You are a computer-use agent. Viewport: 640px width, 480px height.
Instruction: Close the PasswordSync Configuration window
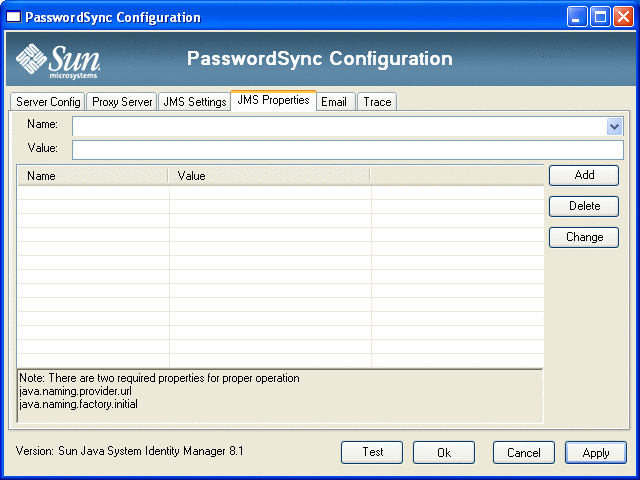pos(623,17)
